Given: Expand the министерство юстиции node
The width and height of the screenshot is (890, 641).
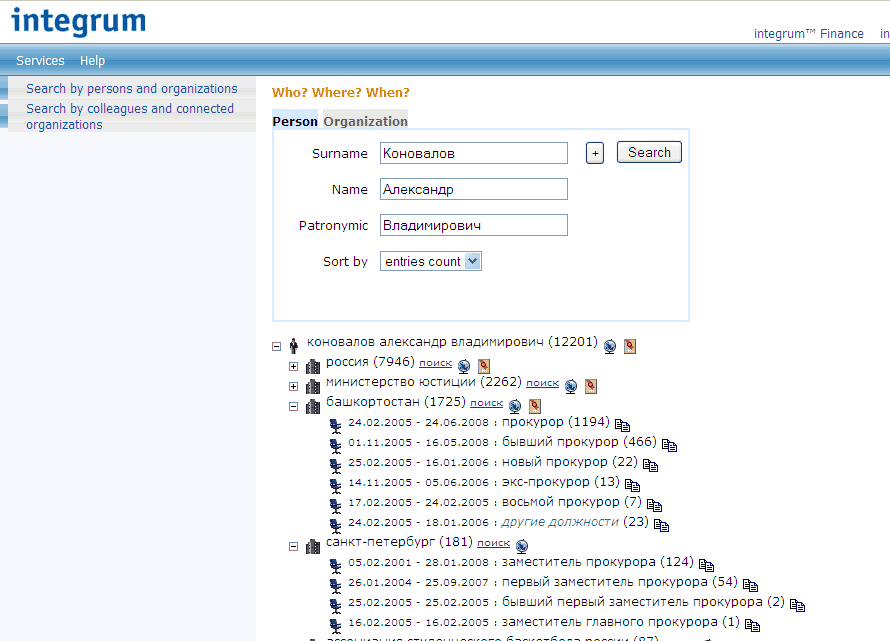Looking at the screenshot, I should [294, 386].
